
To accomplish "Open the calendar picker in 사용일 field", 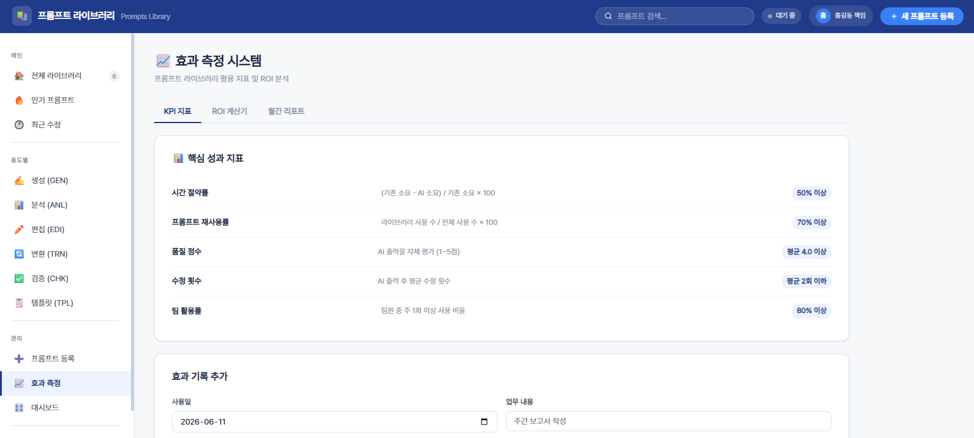I will pos(485,422).
